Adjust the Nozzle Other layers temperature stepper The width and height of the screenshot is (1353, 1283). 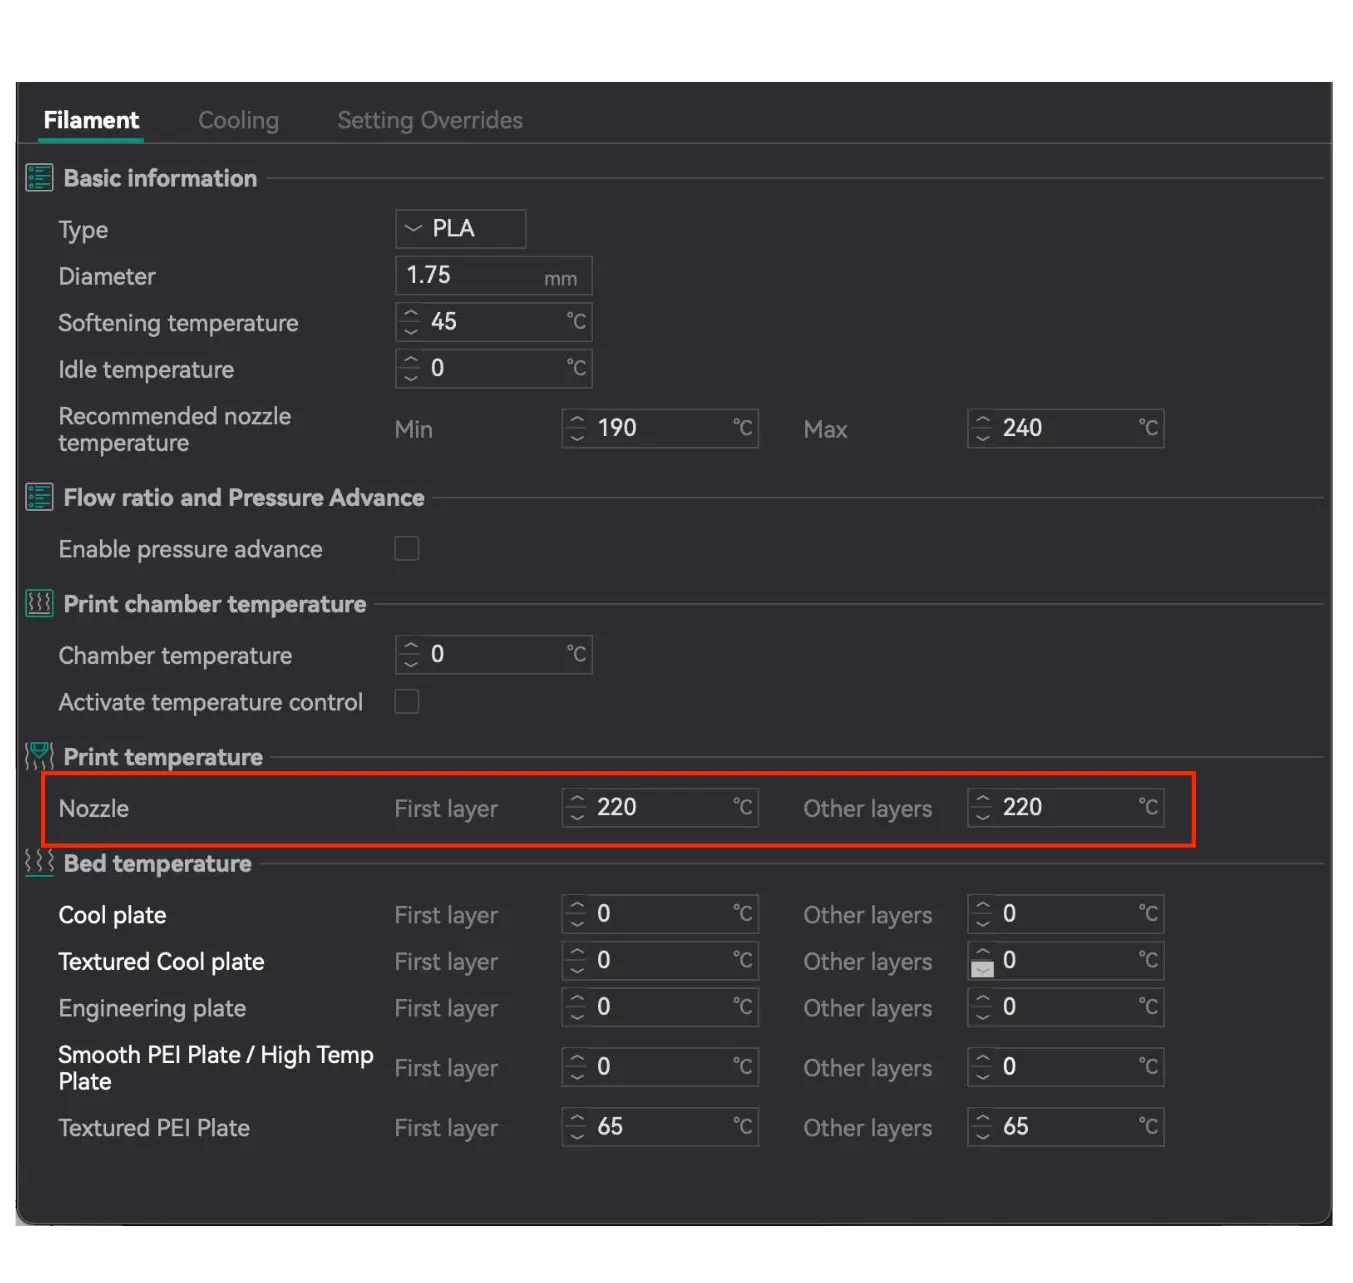[x=982, y=808]
